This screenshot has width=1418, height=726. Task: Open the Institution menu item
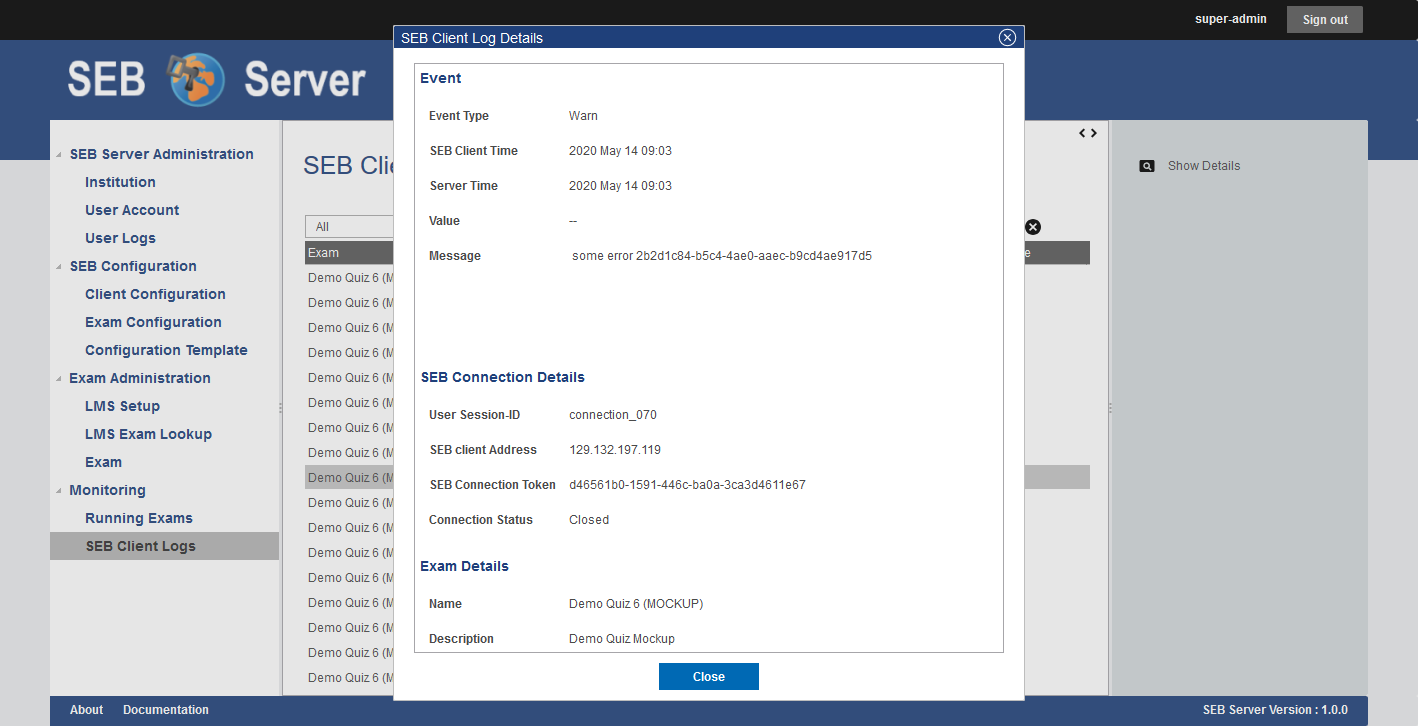[120, 182]
